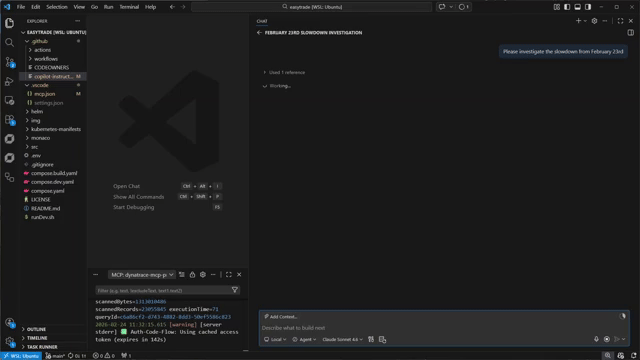This screenshot has width=640, height=360.
Task: Open the Remote Explorer view
Action: (x=9, y=100)
